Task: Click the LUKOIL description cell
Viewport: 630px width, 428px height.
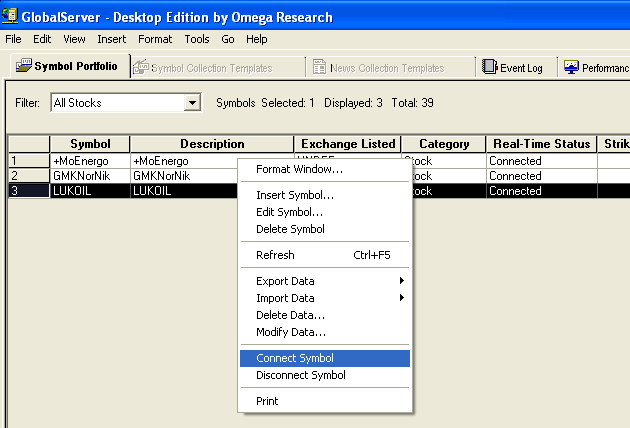Action: pos(184,190)
